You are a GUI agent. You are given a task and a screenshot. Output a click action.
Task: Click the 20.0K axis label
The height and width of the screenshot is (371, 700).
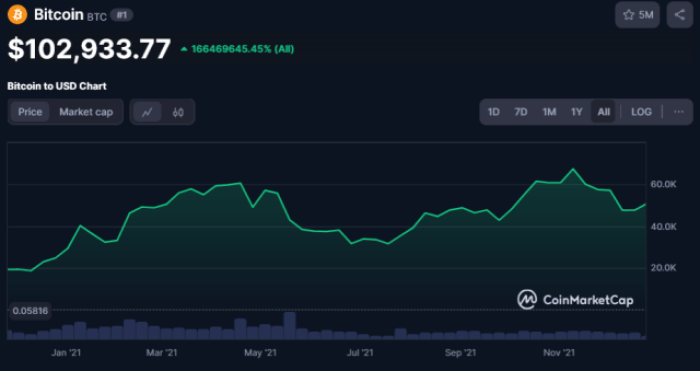(664, 268)
